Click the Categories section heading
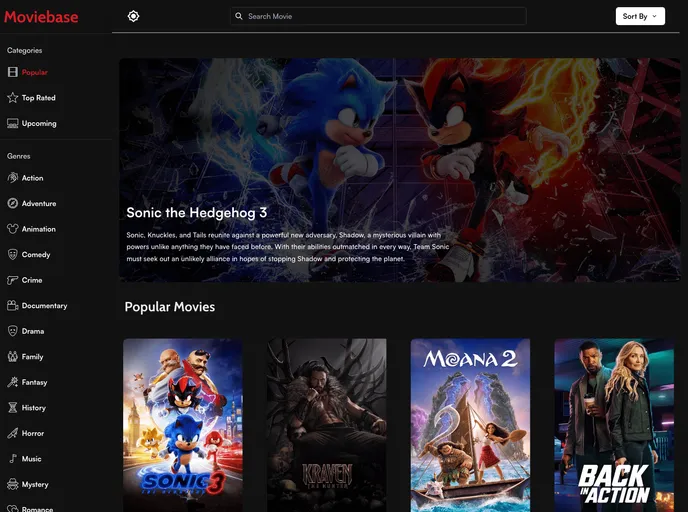This screenshot has width=688, height=512. tap(25, 50)
